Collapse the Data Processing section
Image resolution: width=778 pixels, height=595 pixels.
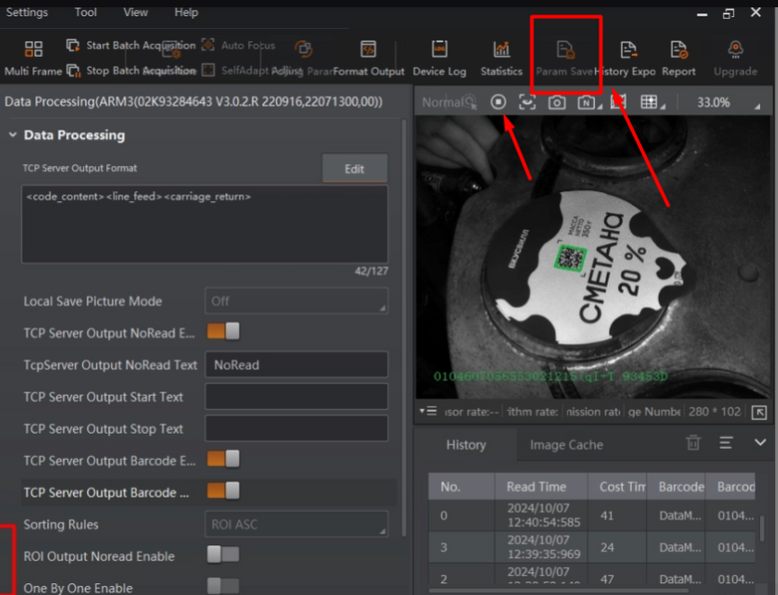pos(13,135)
